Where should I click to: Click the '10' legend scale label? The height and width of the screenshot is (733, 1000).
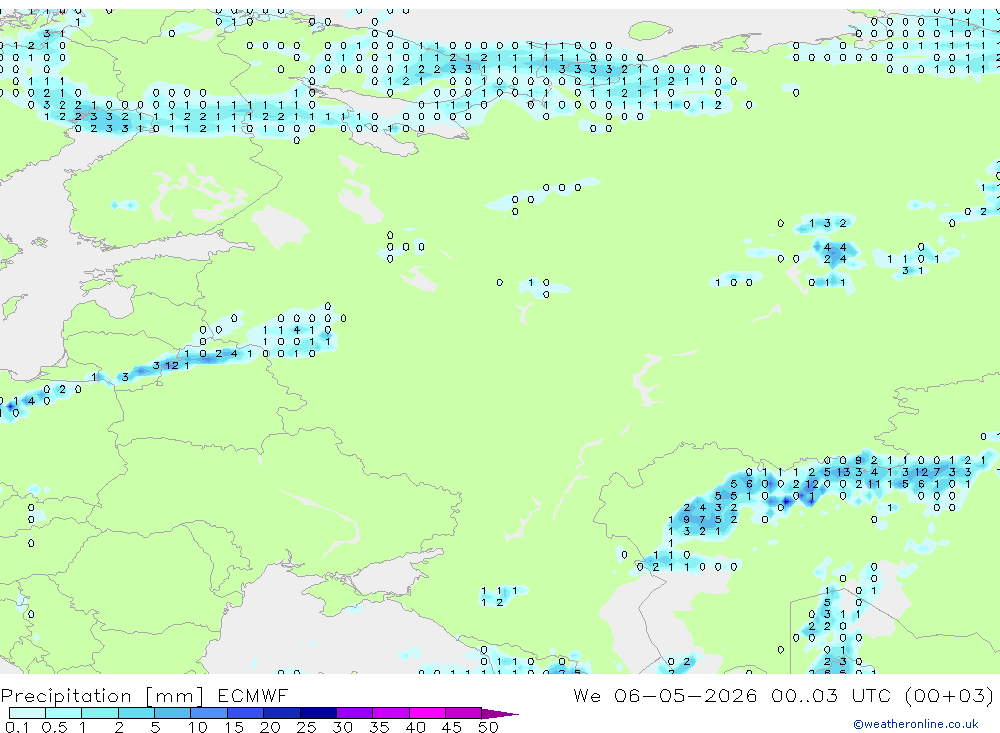click(x=198, y=727)
